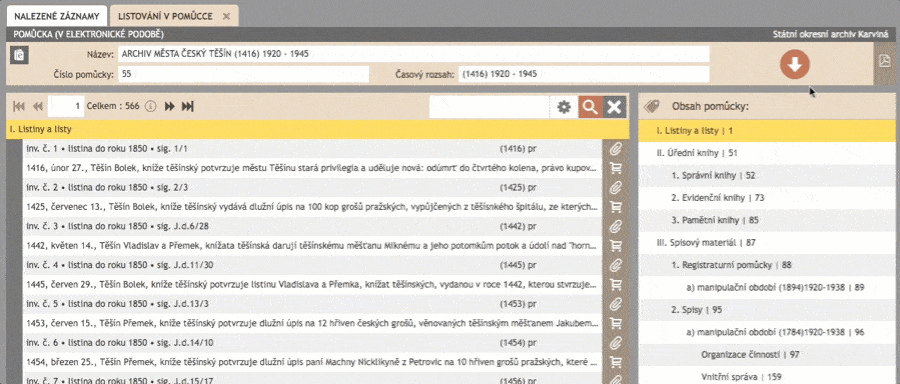Open attachment paperclip for inv. č. 6
900x384 pixels.
pyautogui.click(x=616, y=343)
